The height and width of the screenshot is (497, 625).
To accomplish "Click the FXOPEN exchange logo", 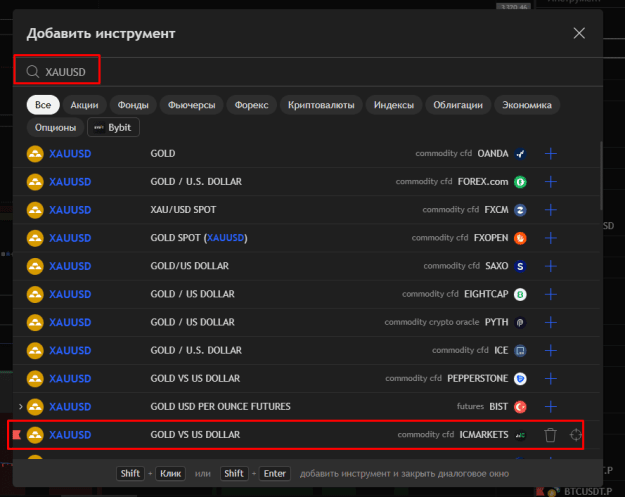I will [x=520, y=238].
